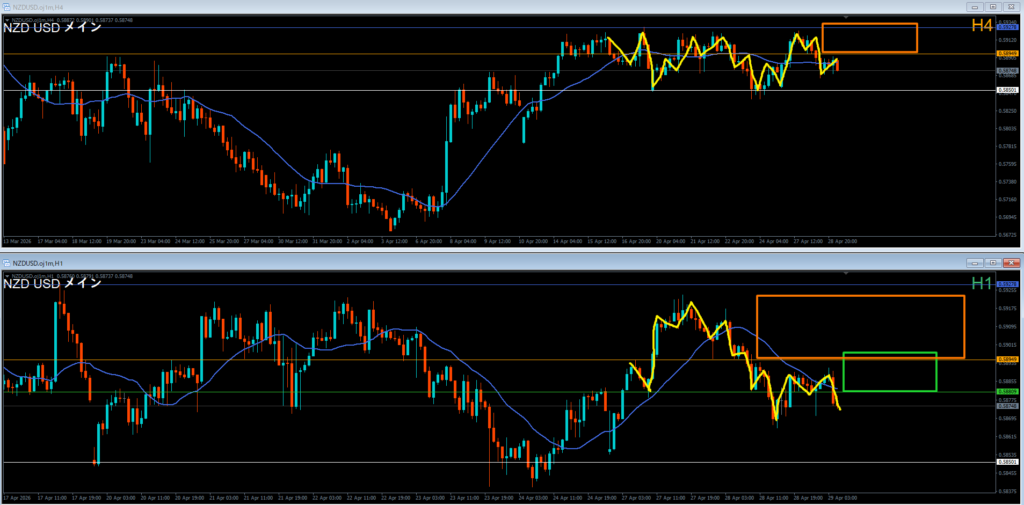The image size is (1024, 505).
Task: Click the chart icon in the H4 window title bar
Action: coord(7,7)
